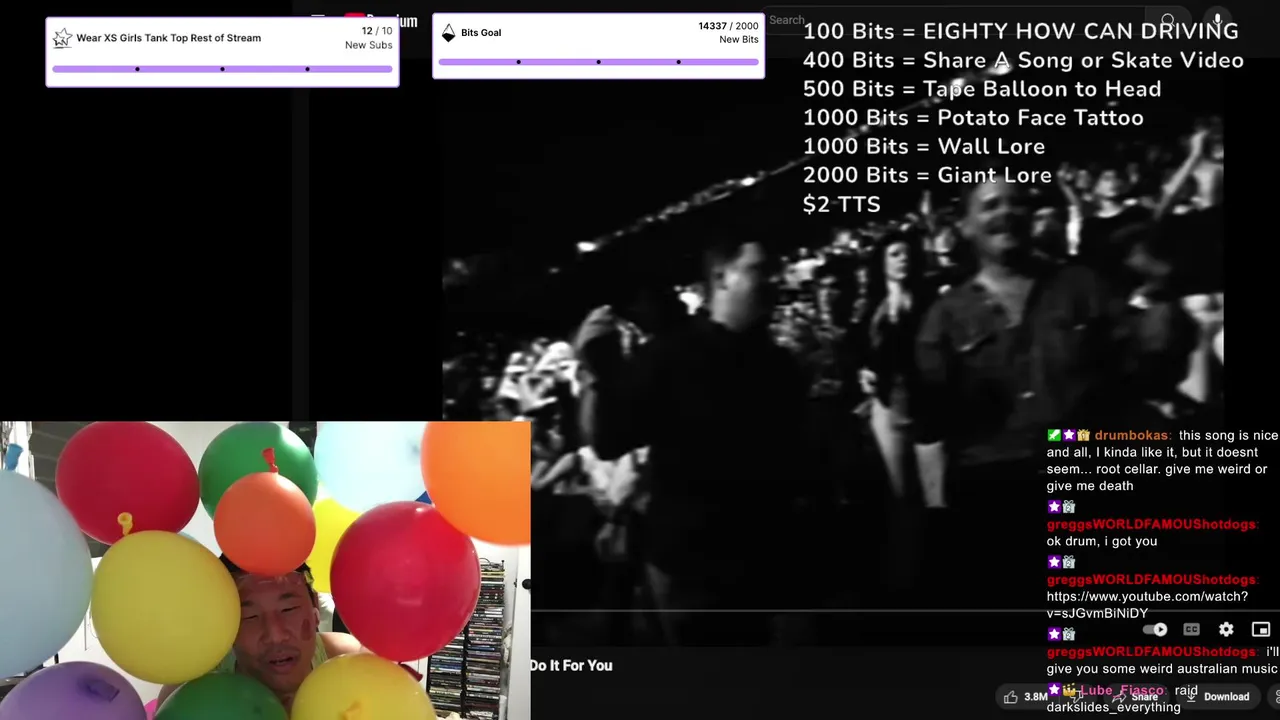Viewport: 1280px width, 720px height.
Task: Switch to miniplayer mode
Action: click(x=1261, y=630)
